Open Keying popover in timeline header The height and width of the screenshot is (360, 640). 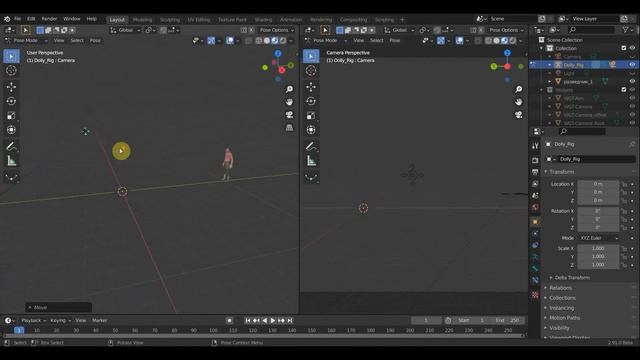click(x=60, y=320)
